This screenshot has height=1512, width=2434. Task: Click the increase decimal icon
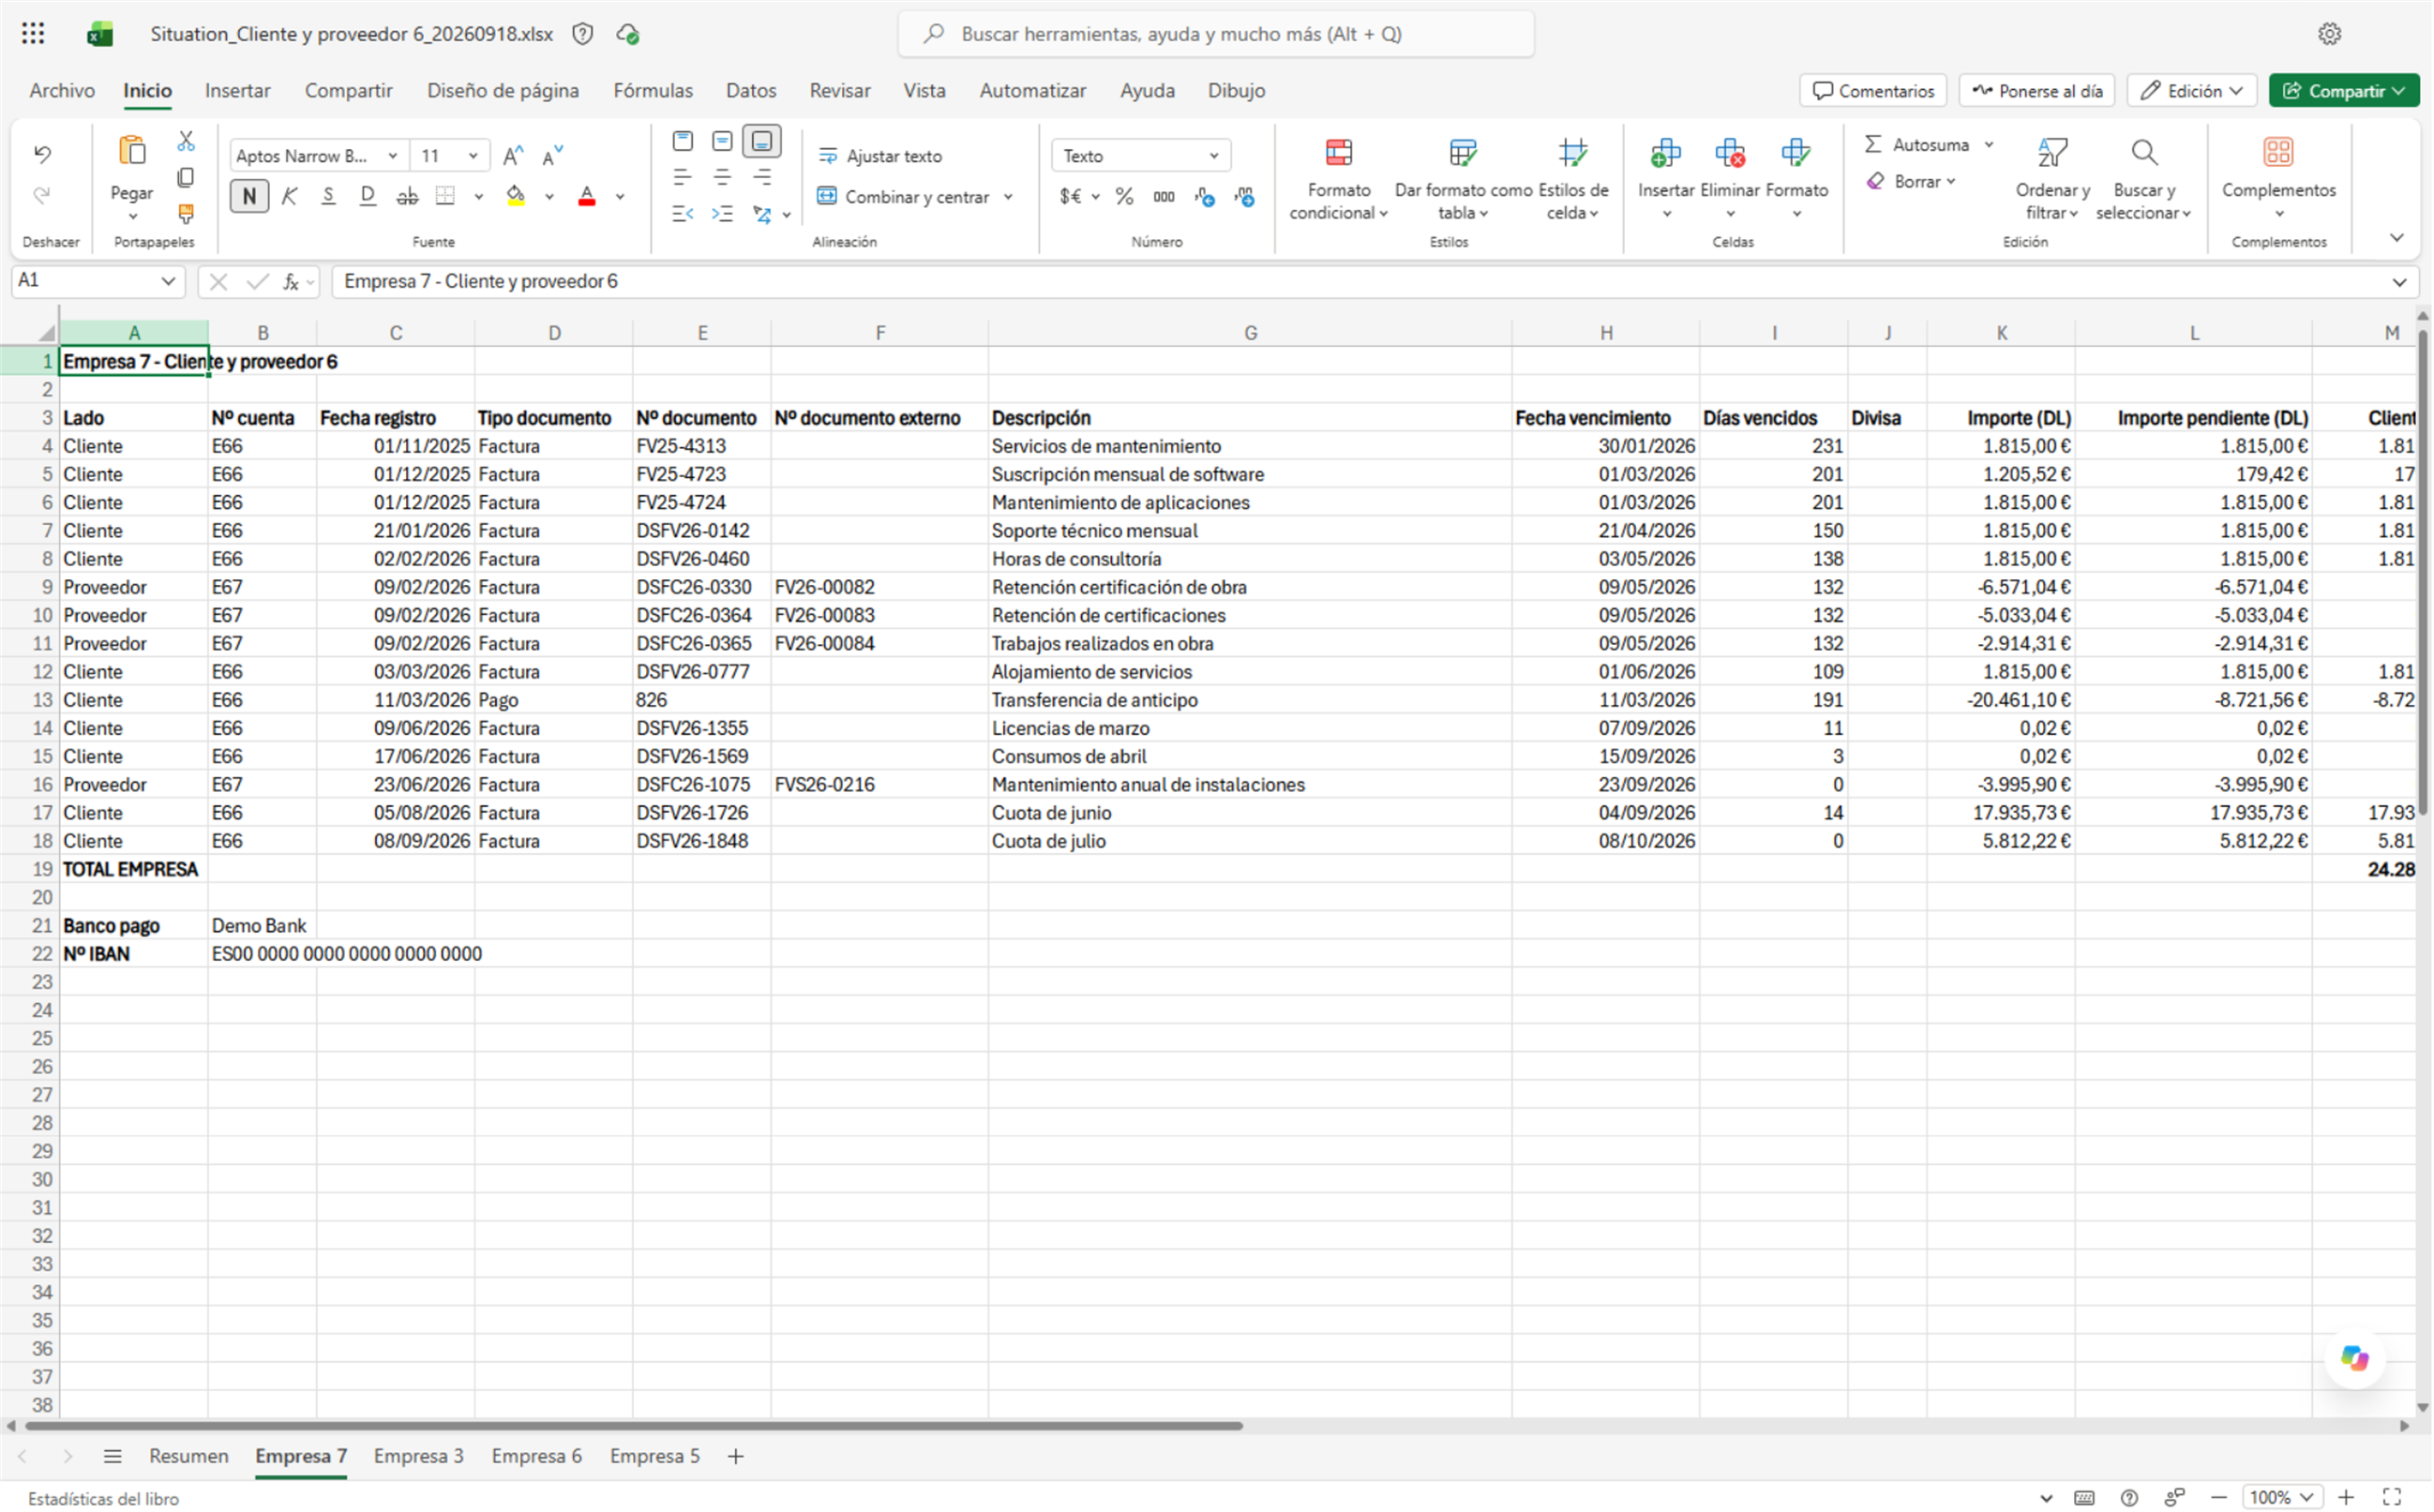[1205, 197]
